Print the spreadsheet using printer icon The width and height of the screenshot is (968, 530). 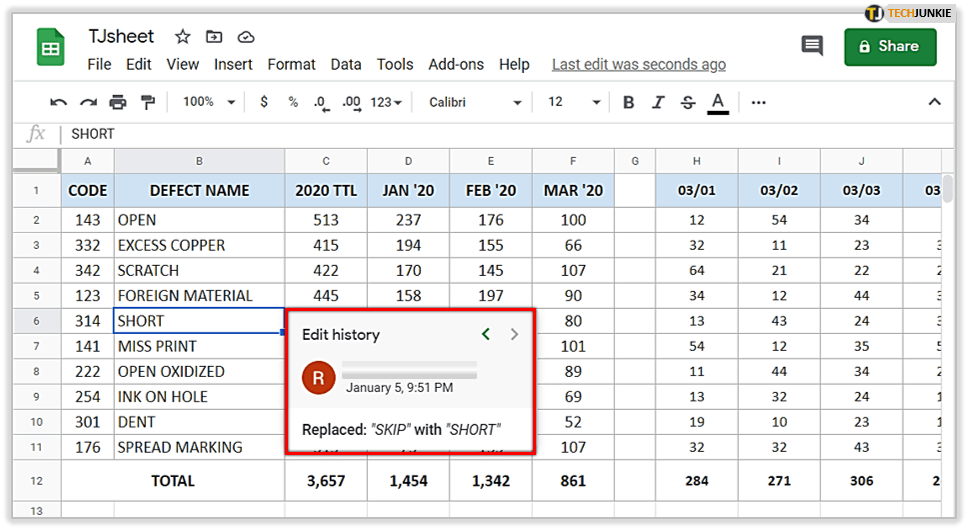118,102
